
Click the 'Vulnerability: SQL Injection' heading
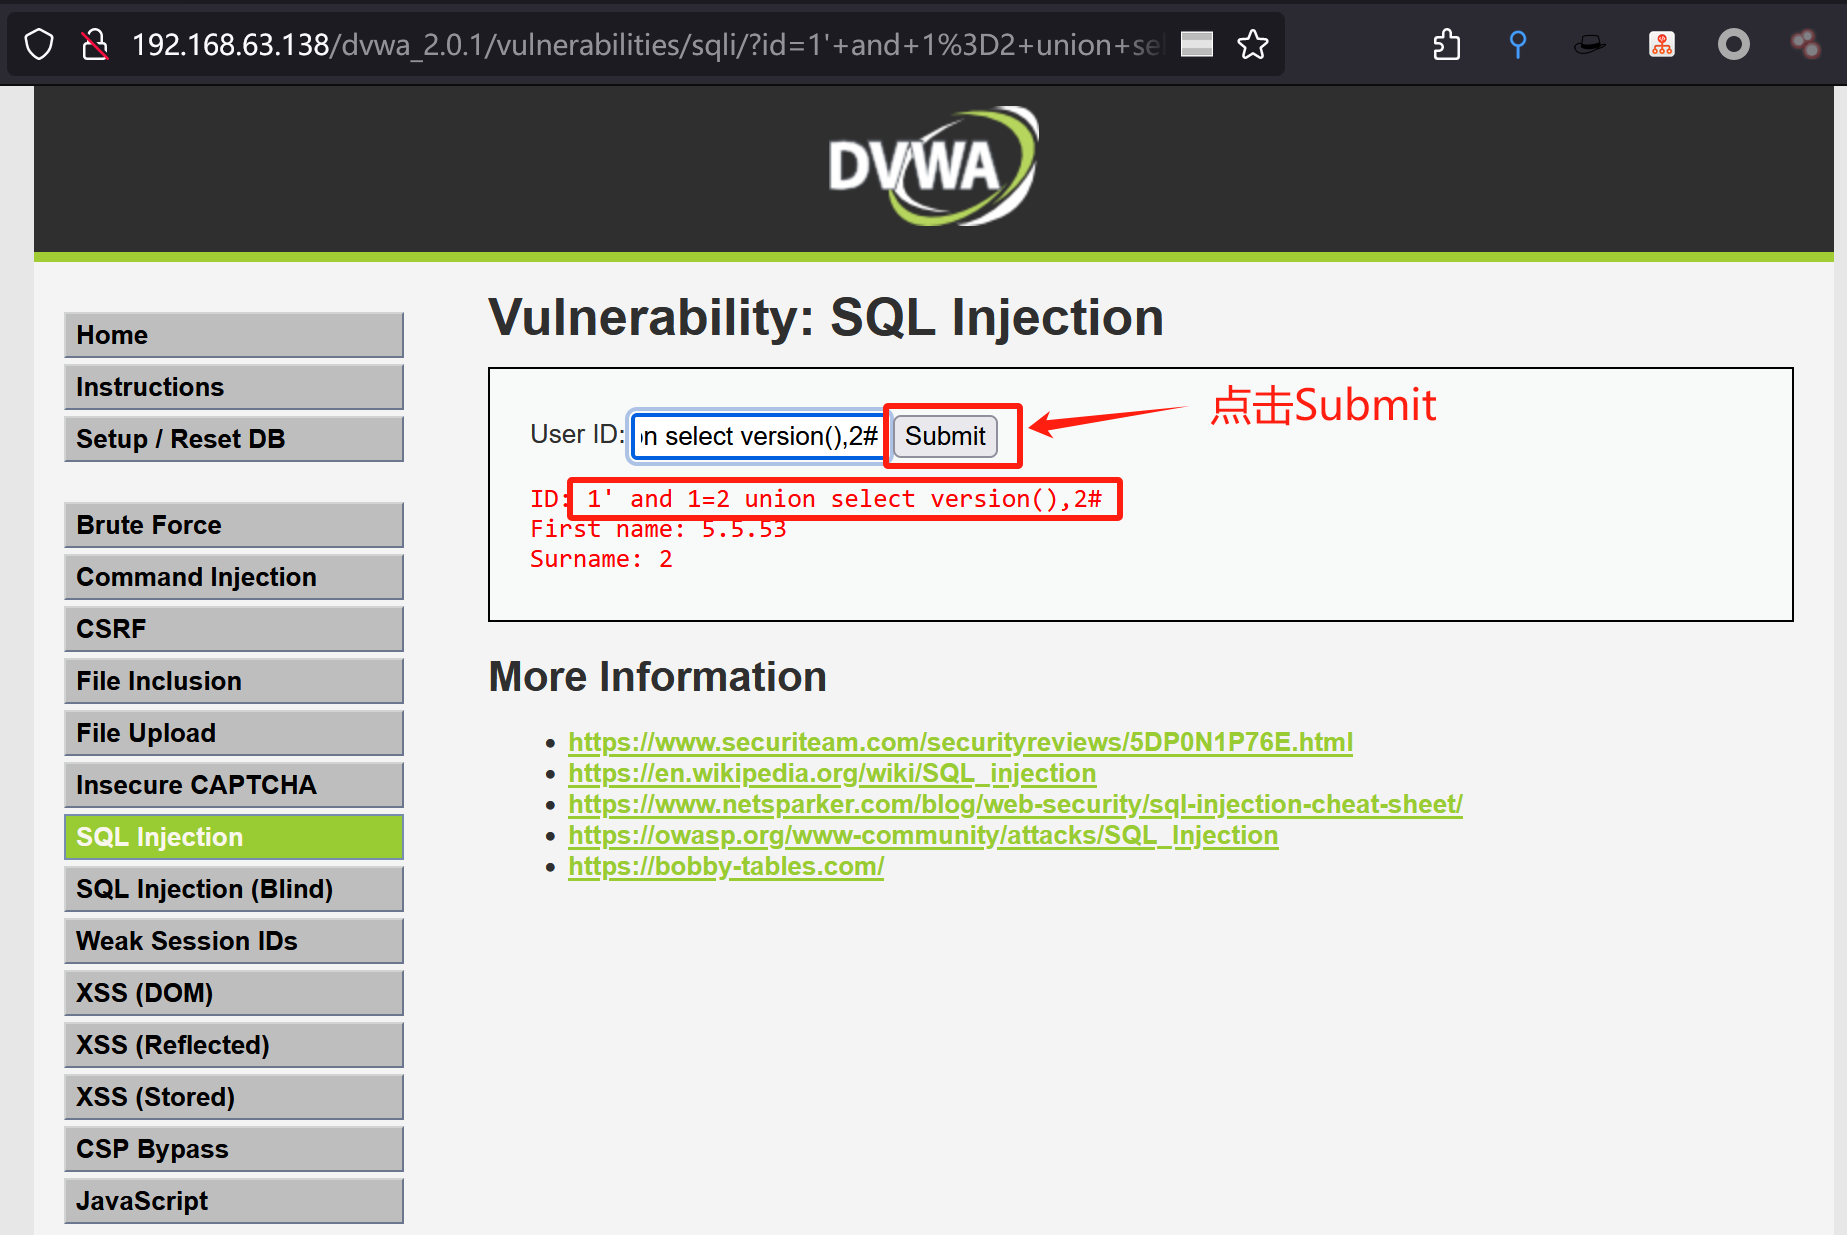pos(826,318)
